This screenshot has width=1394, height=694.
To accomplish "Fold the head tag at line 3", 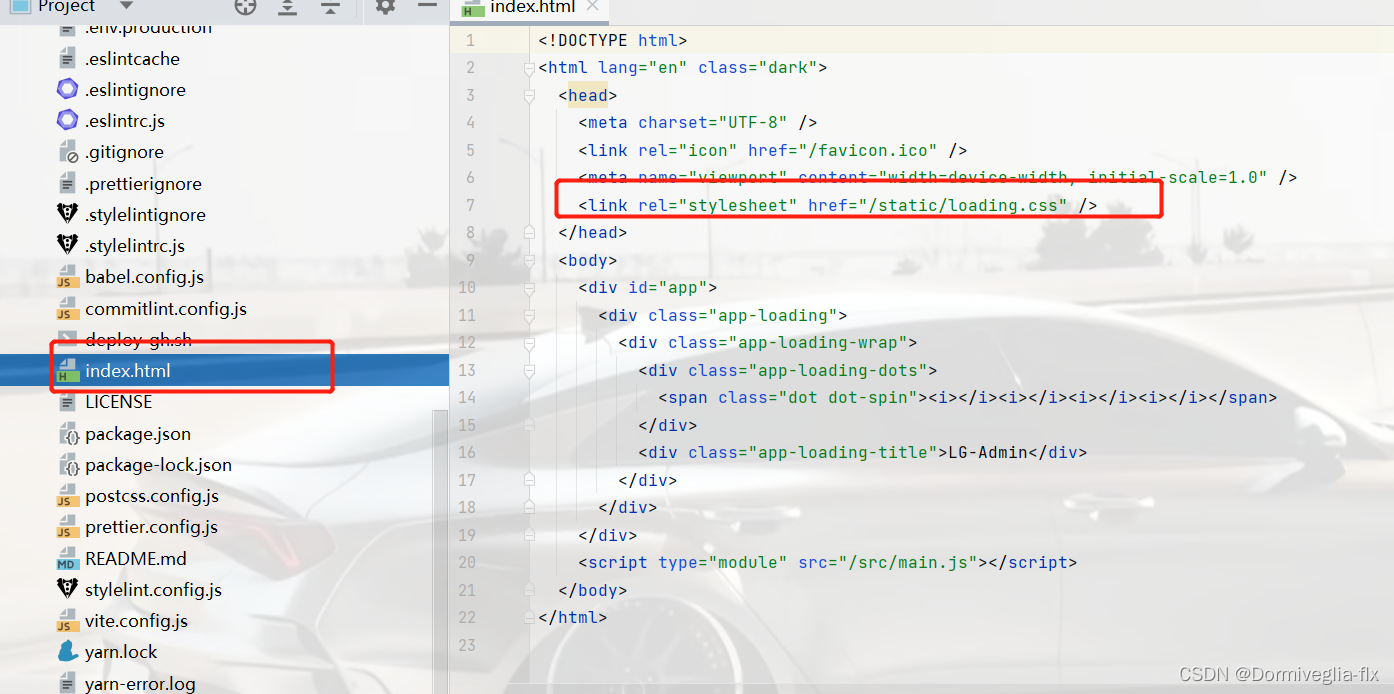I will tap(530, 95).
